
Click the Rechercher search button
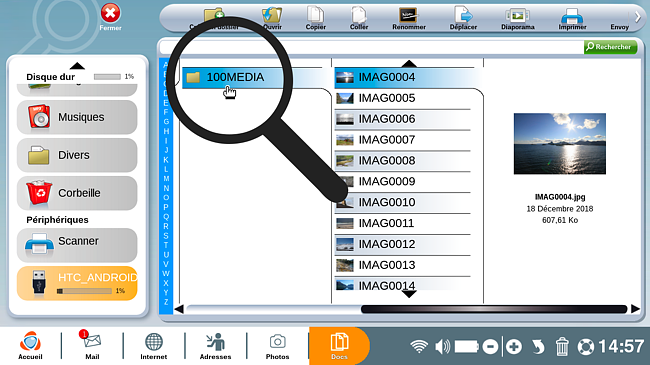click(610, 47)
